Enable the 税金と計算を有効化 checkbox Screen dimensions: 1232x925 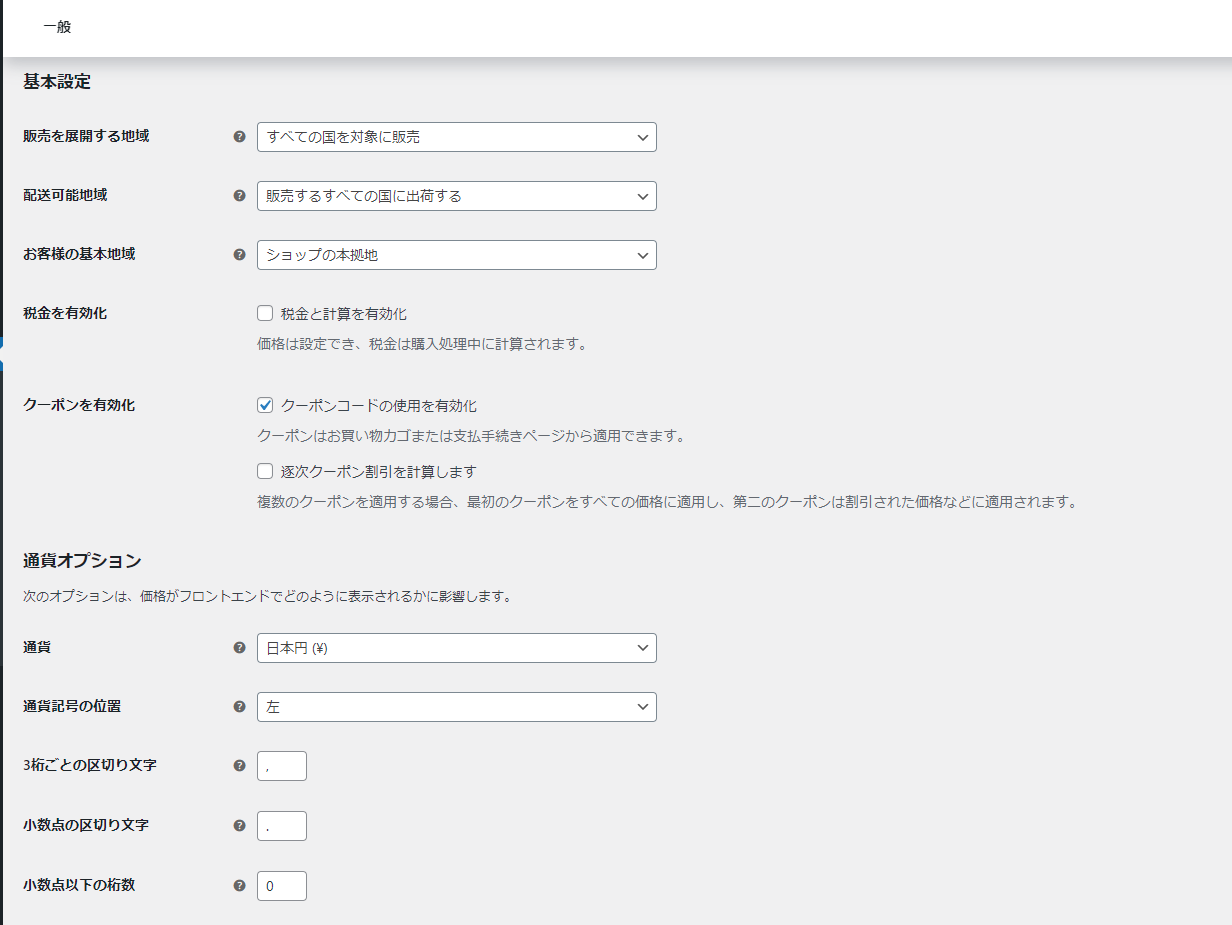coord(265,313)
